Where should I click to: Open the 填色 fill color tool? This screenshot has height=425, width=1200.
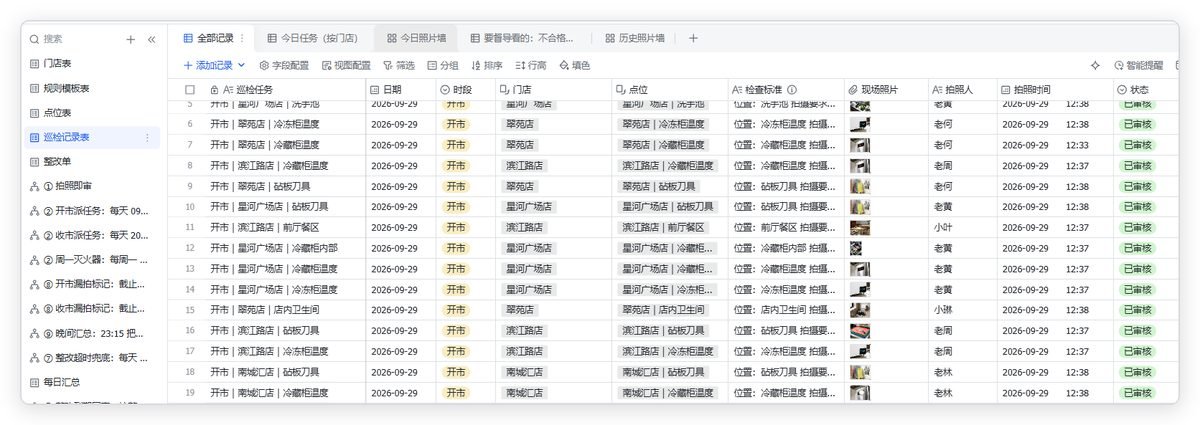tap(574, 65)
